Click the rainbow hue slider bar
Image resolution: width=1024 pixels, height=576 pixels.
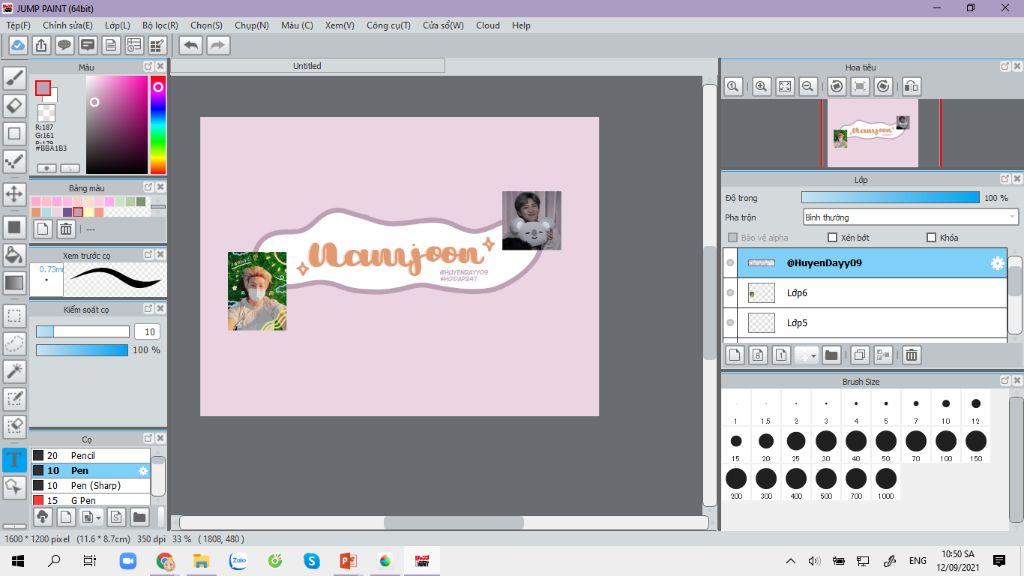click(x=158, y=125)
